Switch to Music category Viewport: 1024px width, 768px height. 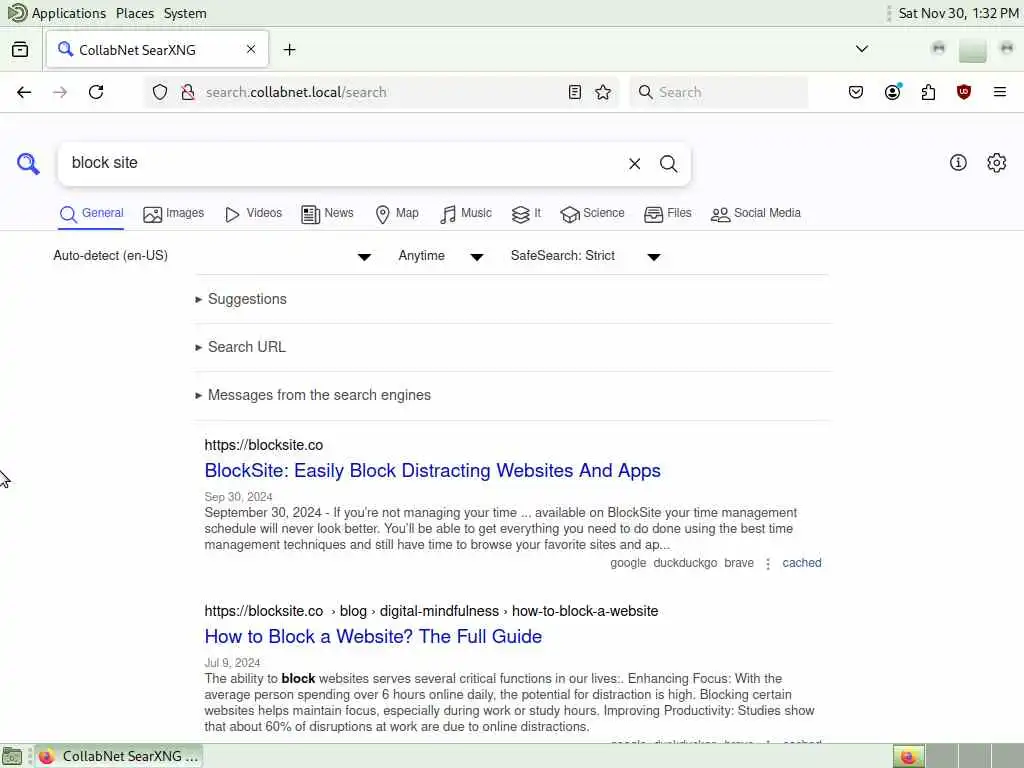pos(466,214)
